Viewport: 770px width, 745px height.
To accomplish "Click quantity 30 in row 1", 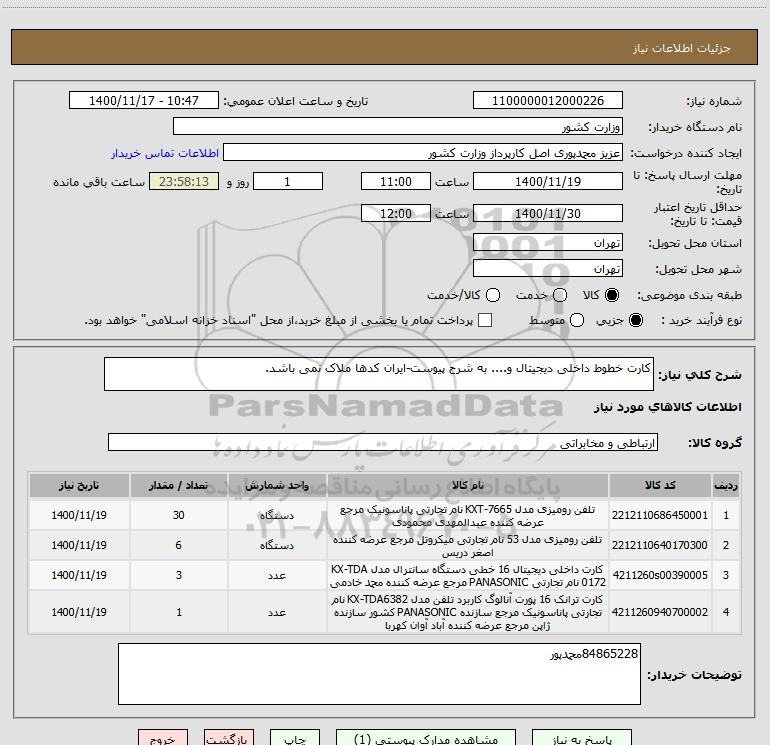I will click(x=178, y=515).
